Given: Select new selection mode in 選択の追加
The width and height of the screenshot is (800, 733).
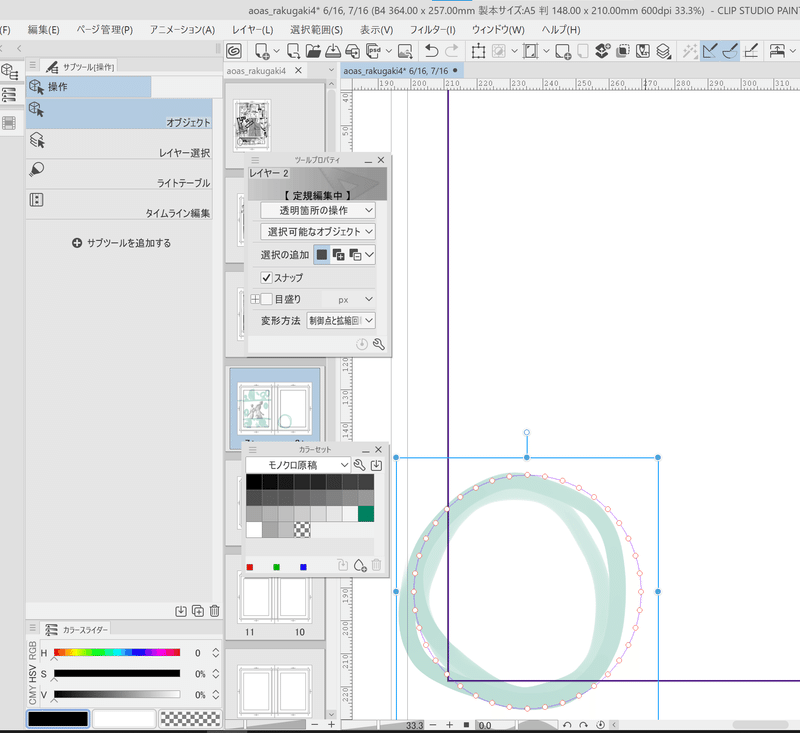Looking at the screenshot, I should click(x=321, y=255).
